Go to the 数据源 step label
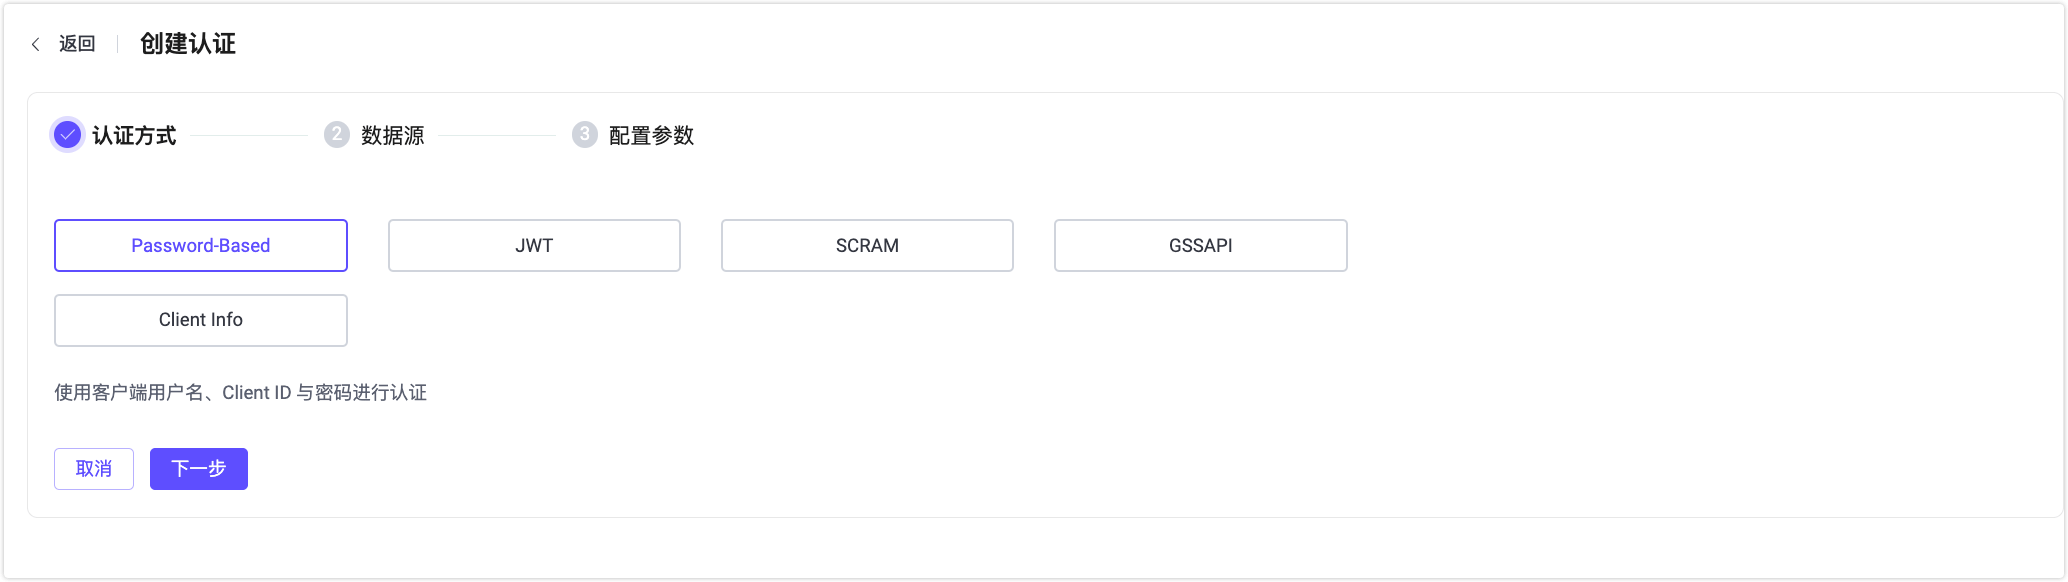 [393, 136]
